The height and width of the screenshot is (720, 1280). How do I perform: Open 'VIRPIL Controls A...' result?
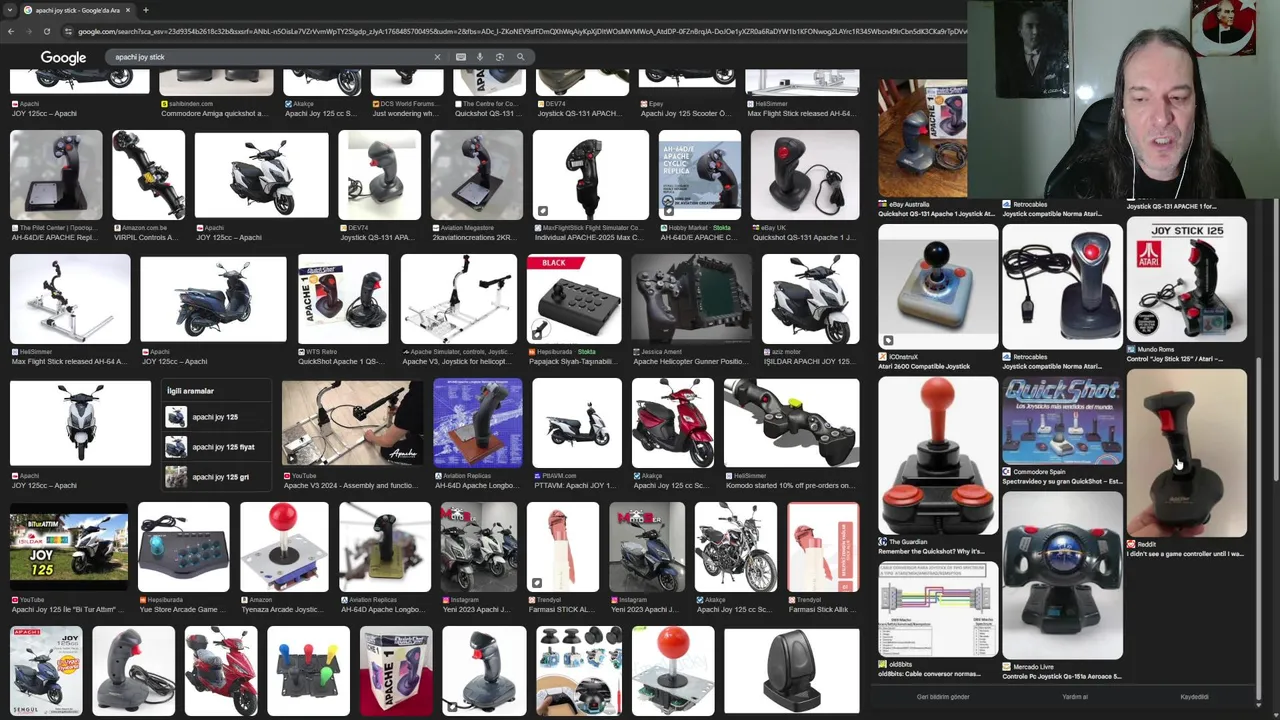point(148,186)
